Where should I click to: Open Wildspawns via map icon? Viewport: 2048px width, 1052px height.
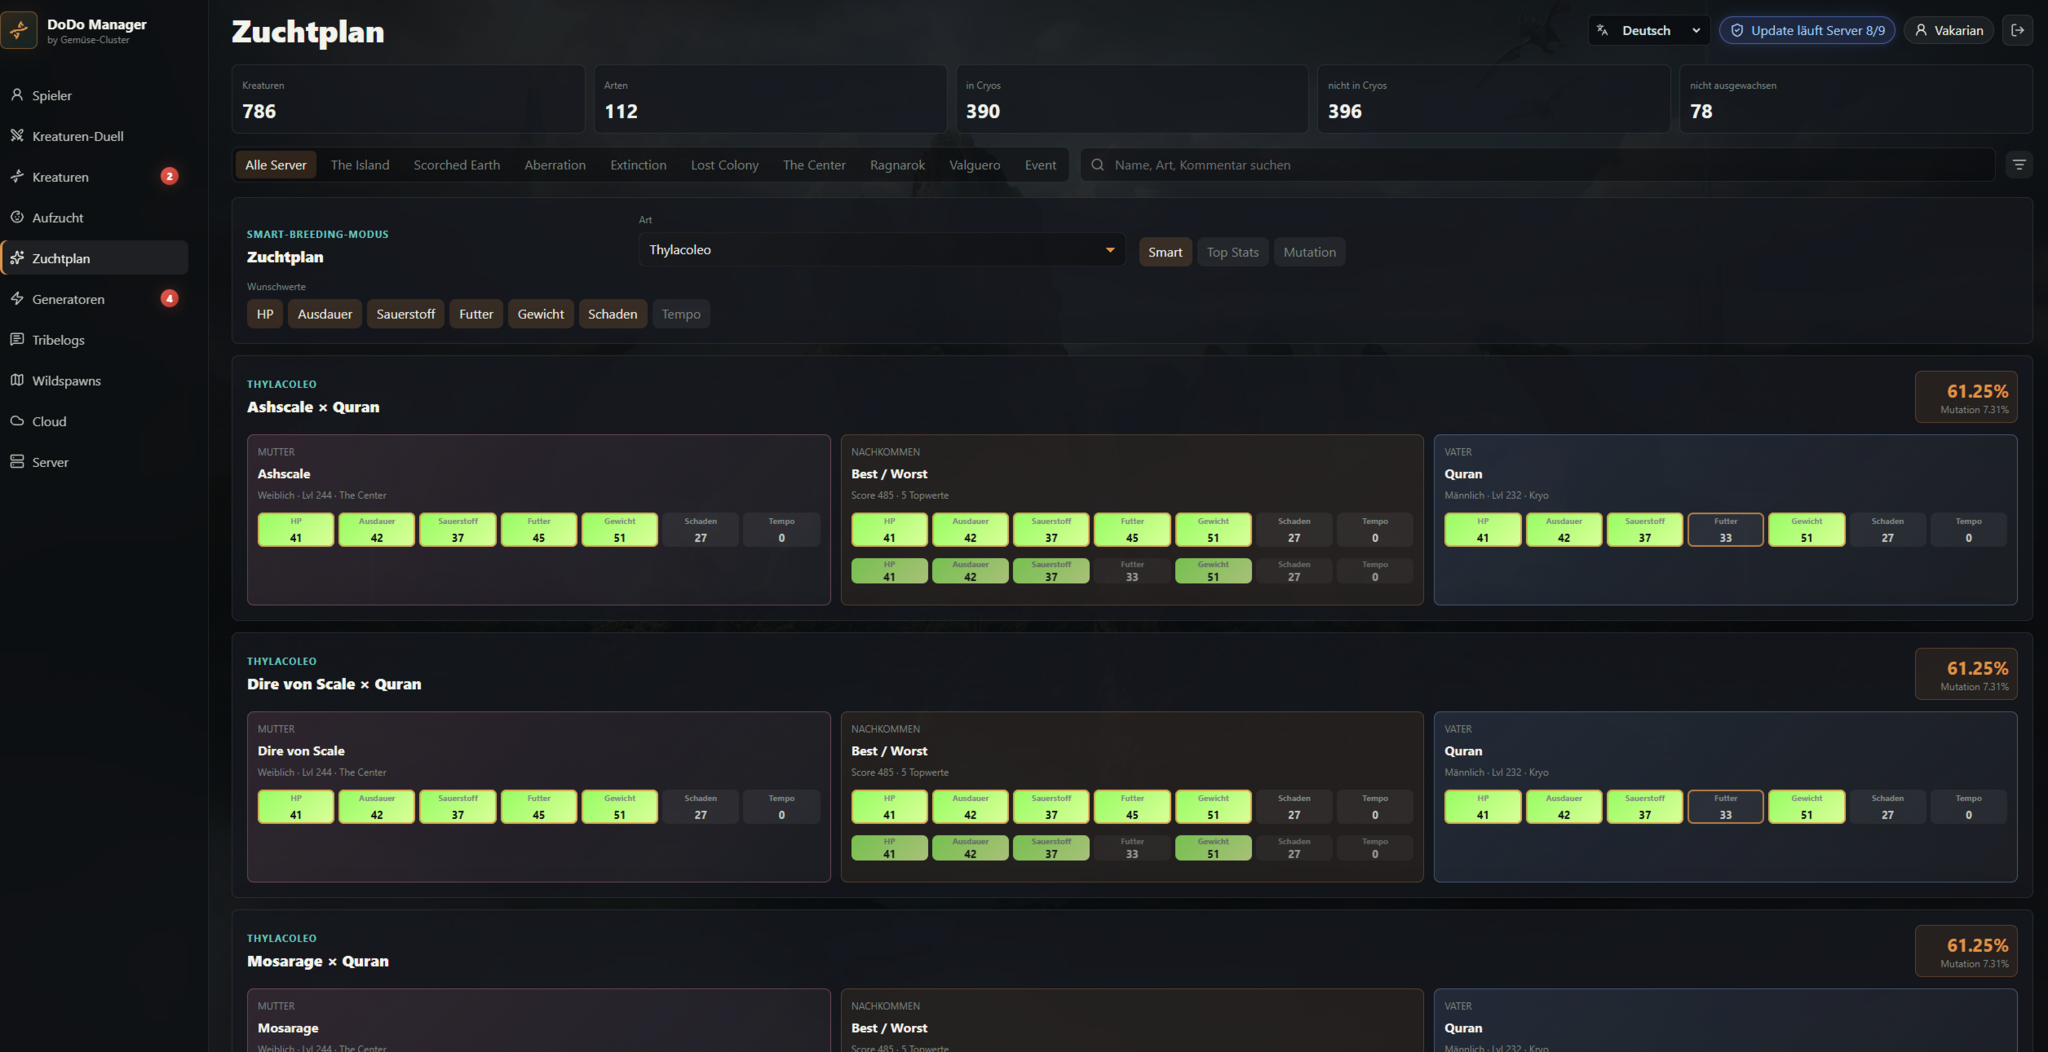[17, 380]
